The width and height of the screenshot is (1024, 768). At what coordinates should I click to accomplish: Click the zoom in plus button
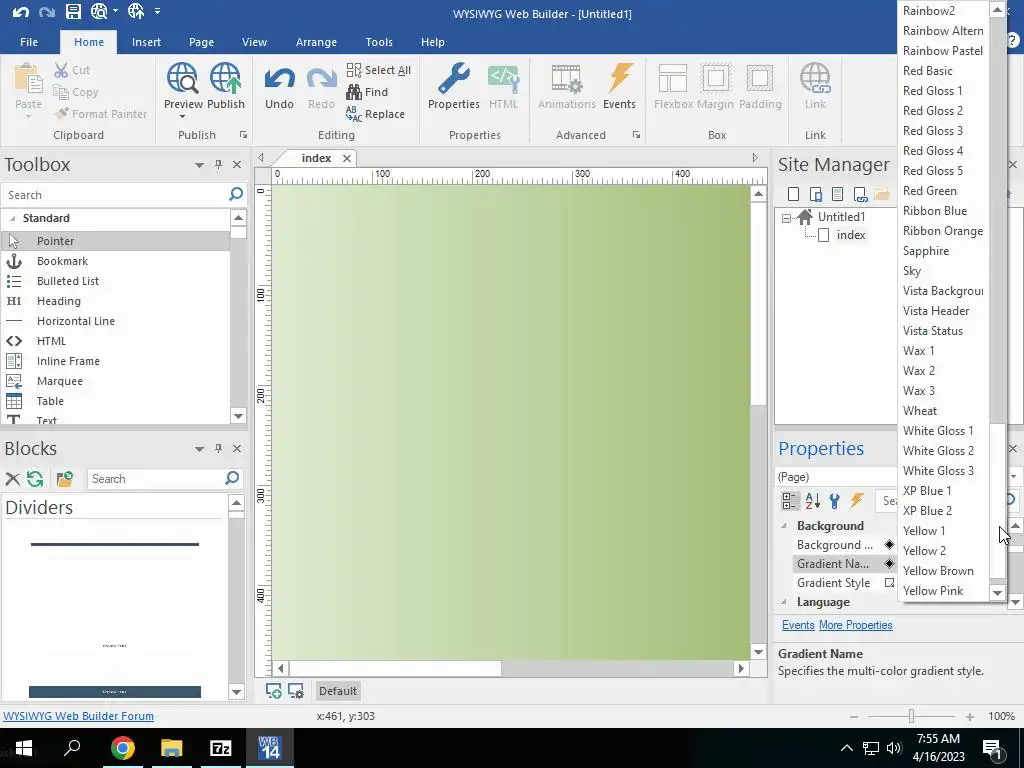[970, 716]
